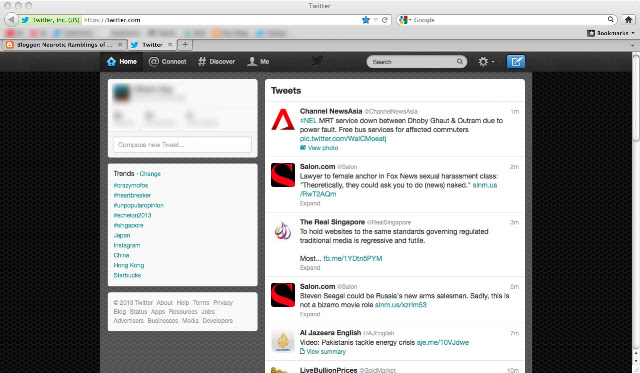Image resolution: width=640 pixels, height=373 pixels.
Task: View summary of Al Jazeera English tweet
Action: coord(323,351)
